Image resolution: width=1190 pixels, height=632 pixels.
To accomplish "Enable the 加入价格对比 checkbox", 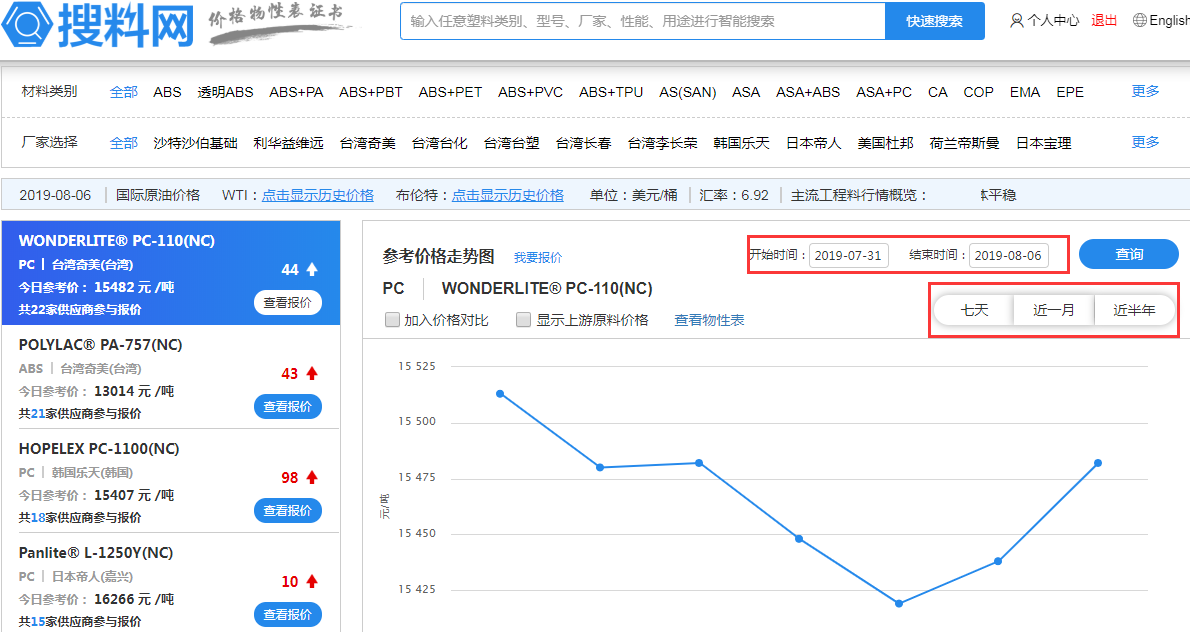I will pyautogui.click(x=392, y=320).
